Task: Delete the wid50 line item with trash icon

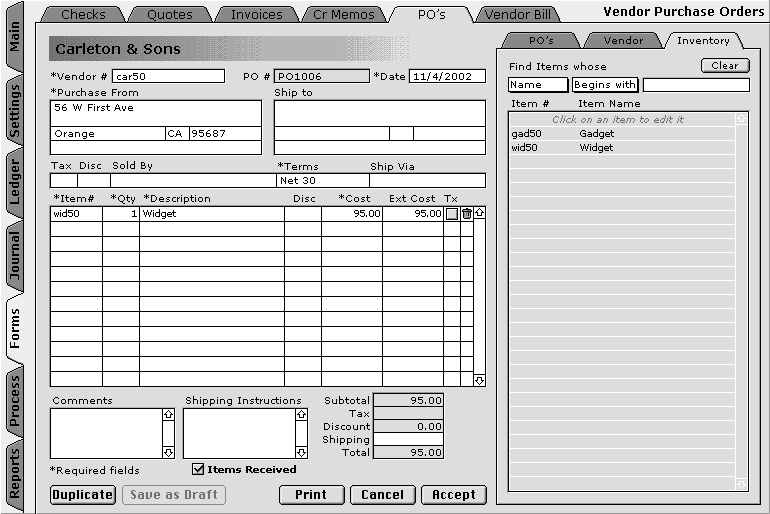Action: (x=467, y=214)
